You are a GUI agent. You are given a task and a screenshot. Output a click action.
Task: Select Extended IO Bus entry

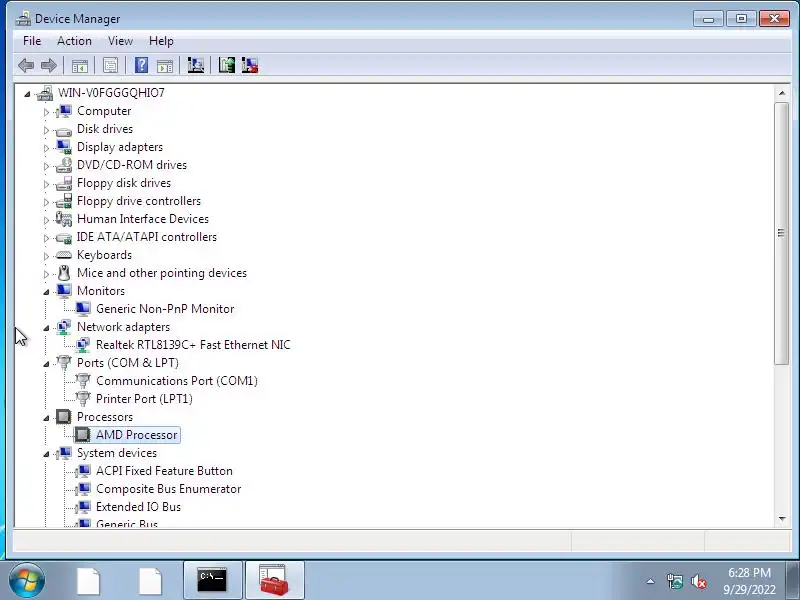click(138, 507)
